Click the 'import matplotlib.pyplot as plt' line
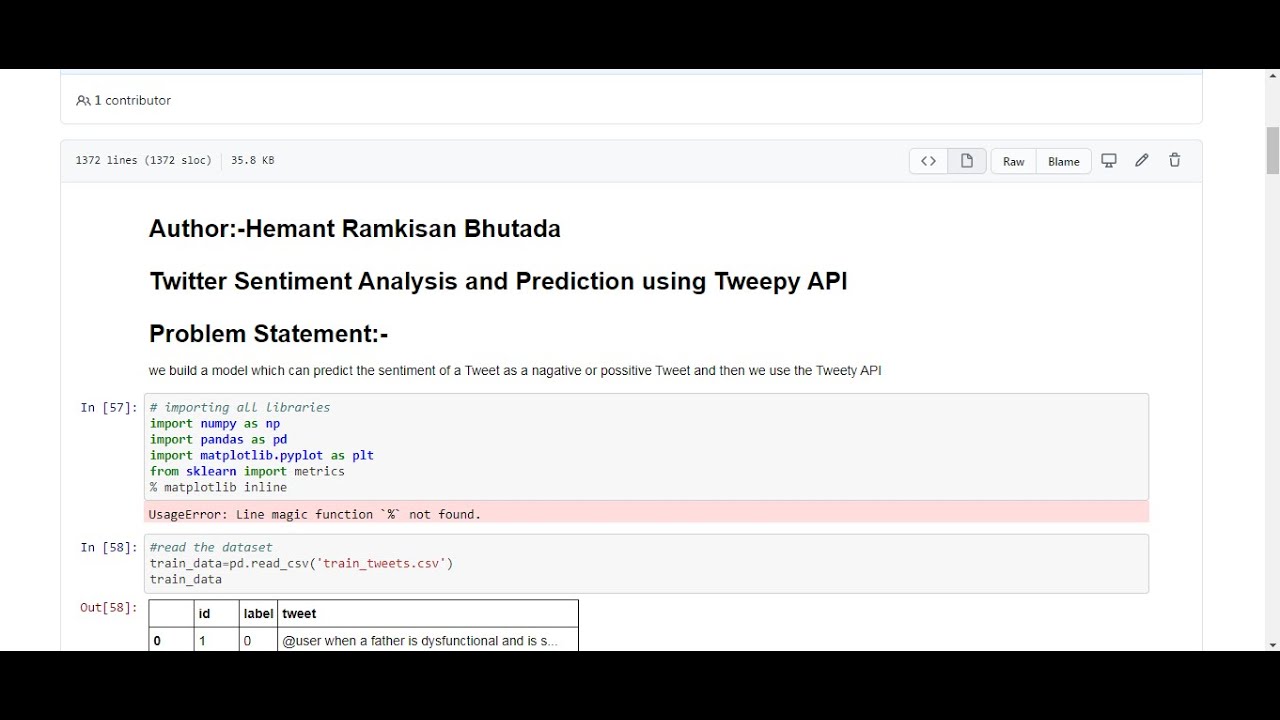This screenshot has width=1280, height=720. click(x=262, y=455)
